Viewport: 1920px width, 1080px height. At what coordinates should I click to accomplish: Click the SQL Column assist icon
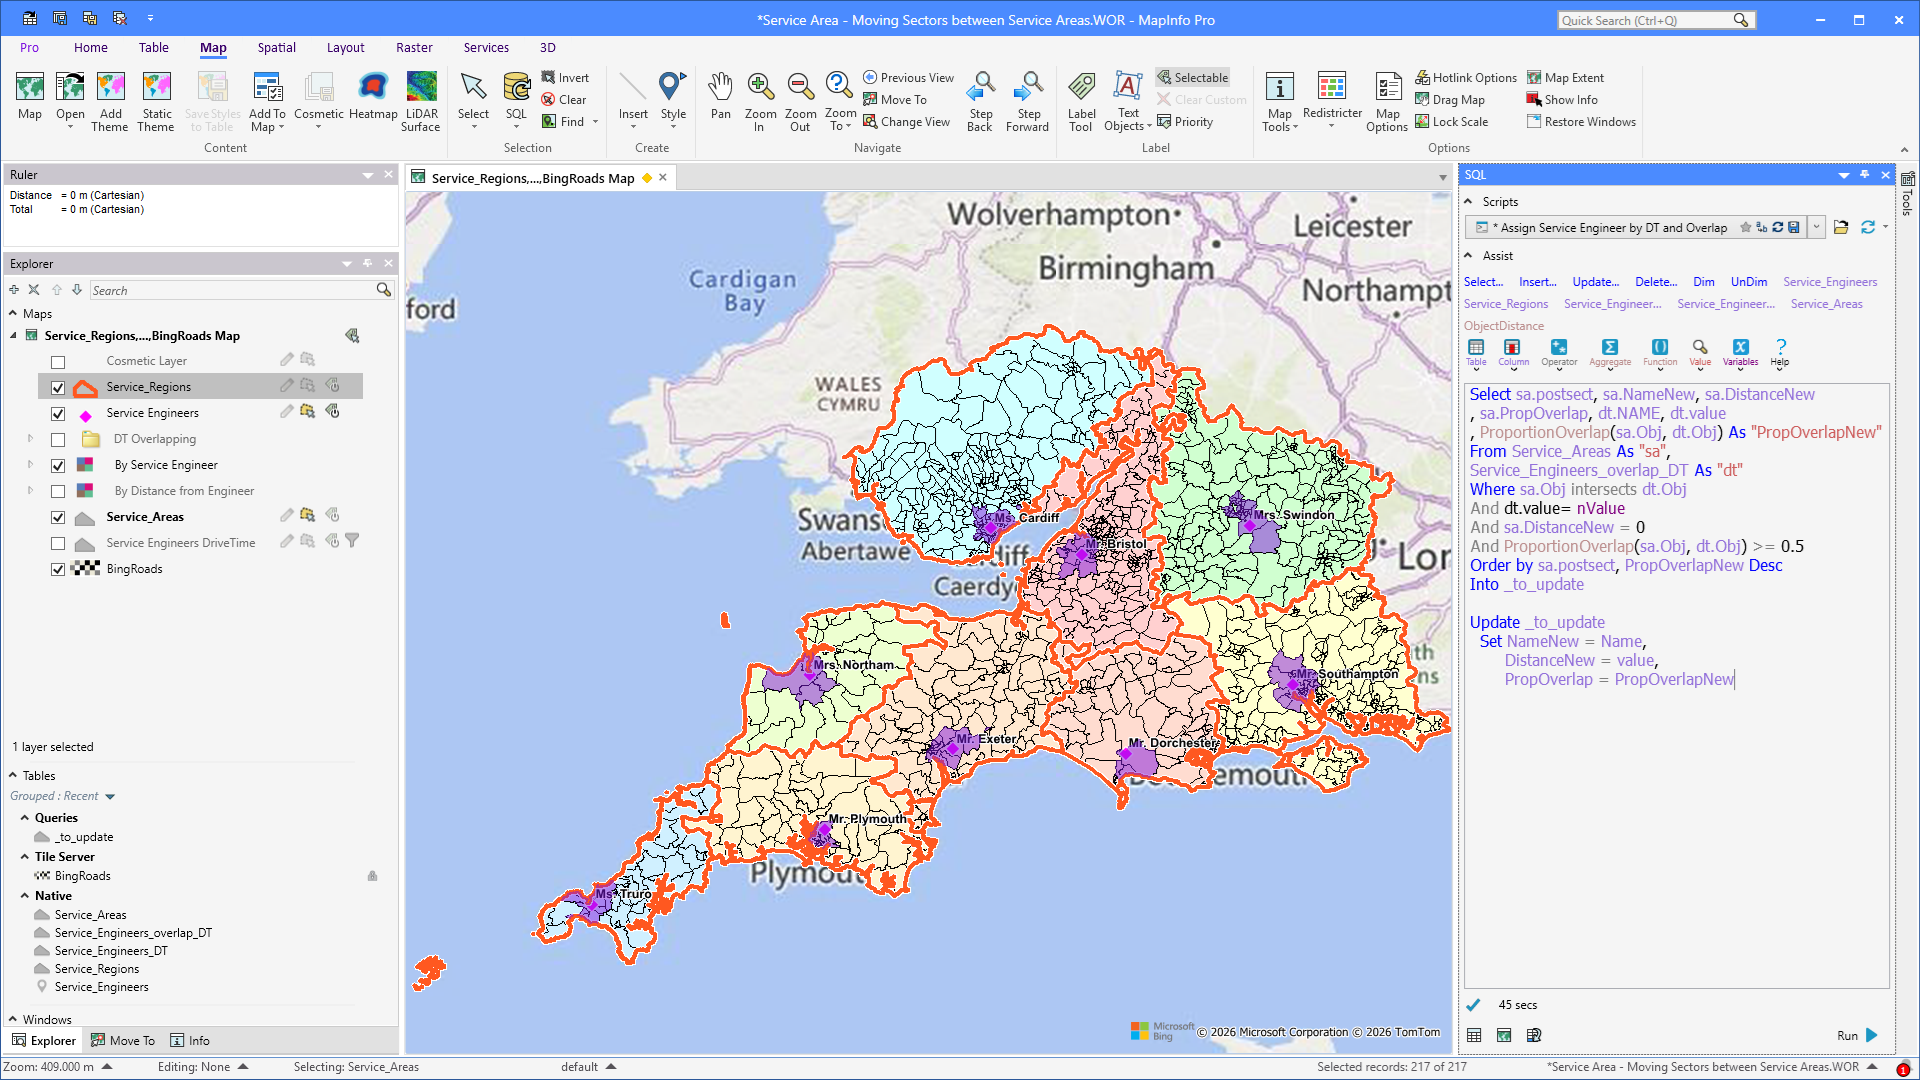[x=1513, y=352]
